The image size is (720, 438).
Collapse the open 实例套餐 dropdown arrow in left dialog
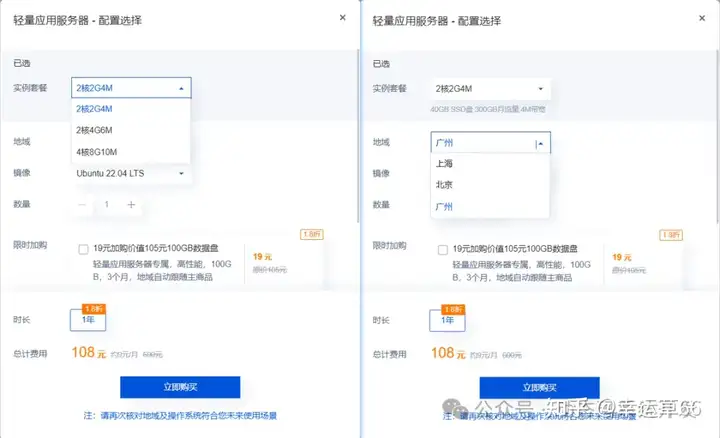point(181,88)
